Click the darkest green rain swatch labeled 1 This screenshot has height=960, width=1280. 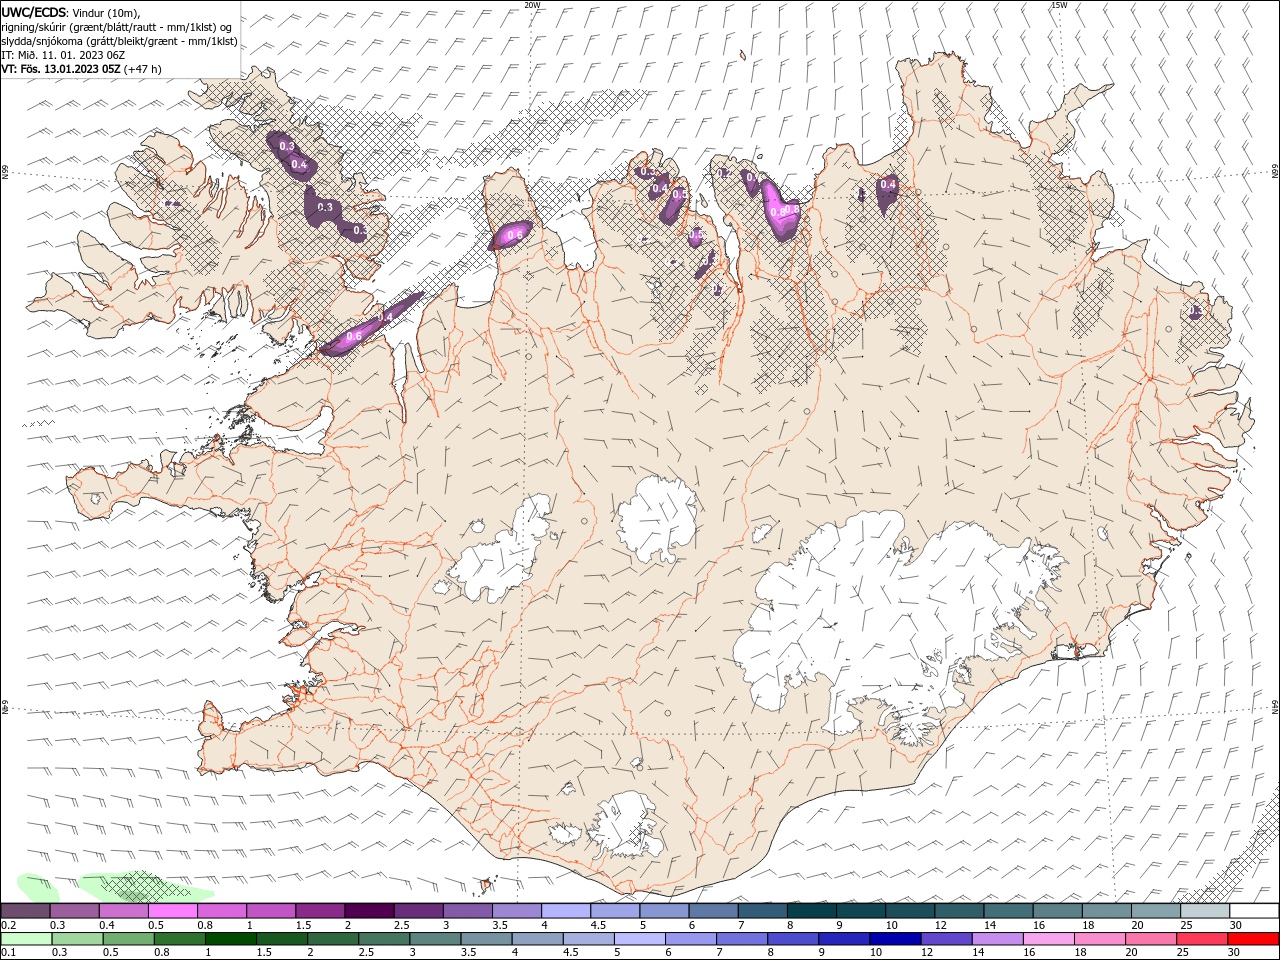click(x=231, y=939)
